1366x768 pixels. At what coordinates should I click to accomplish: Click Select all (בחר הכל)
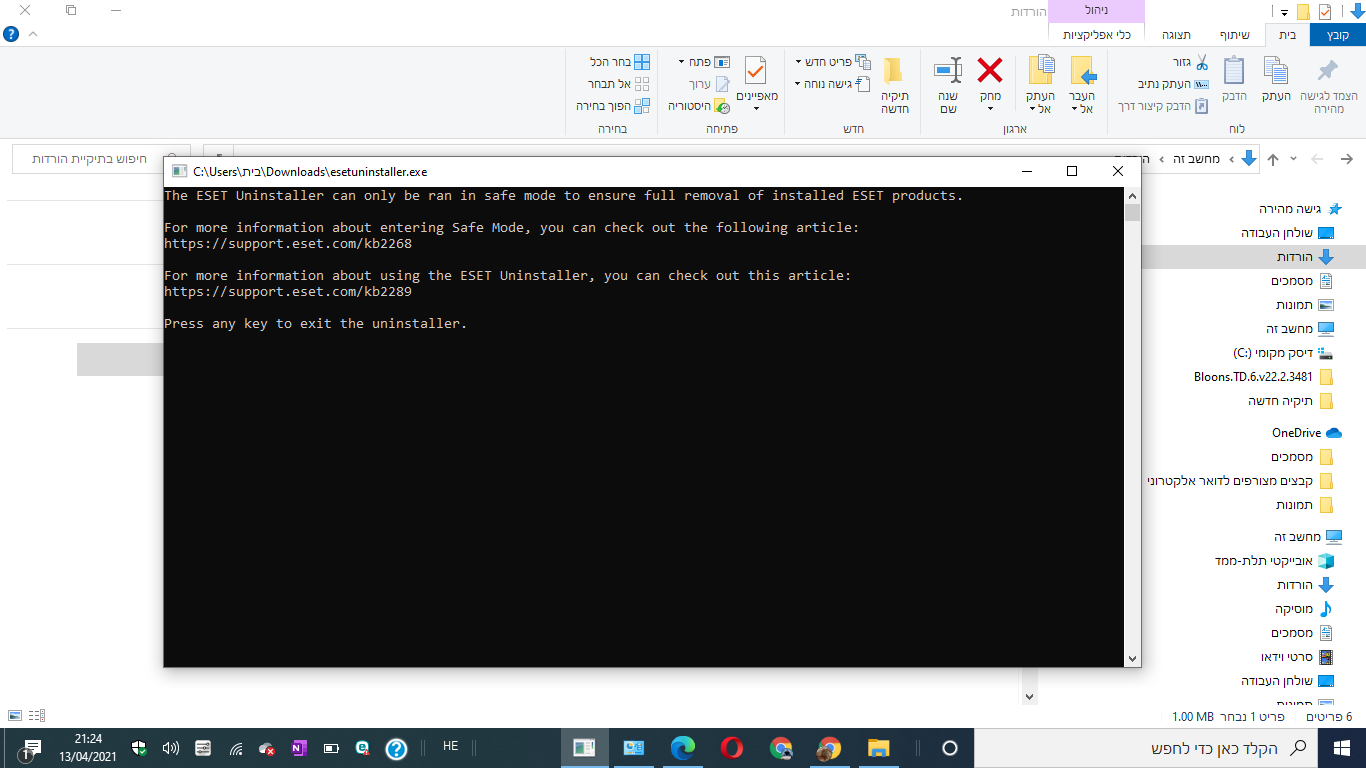(x=620, y=62)
